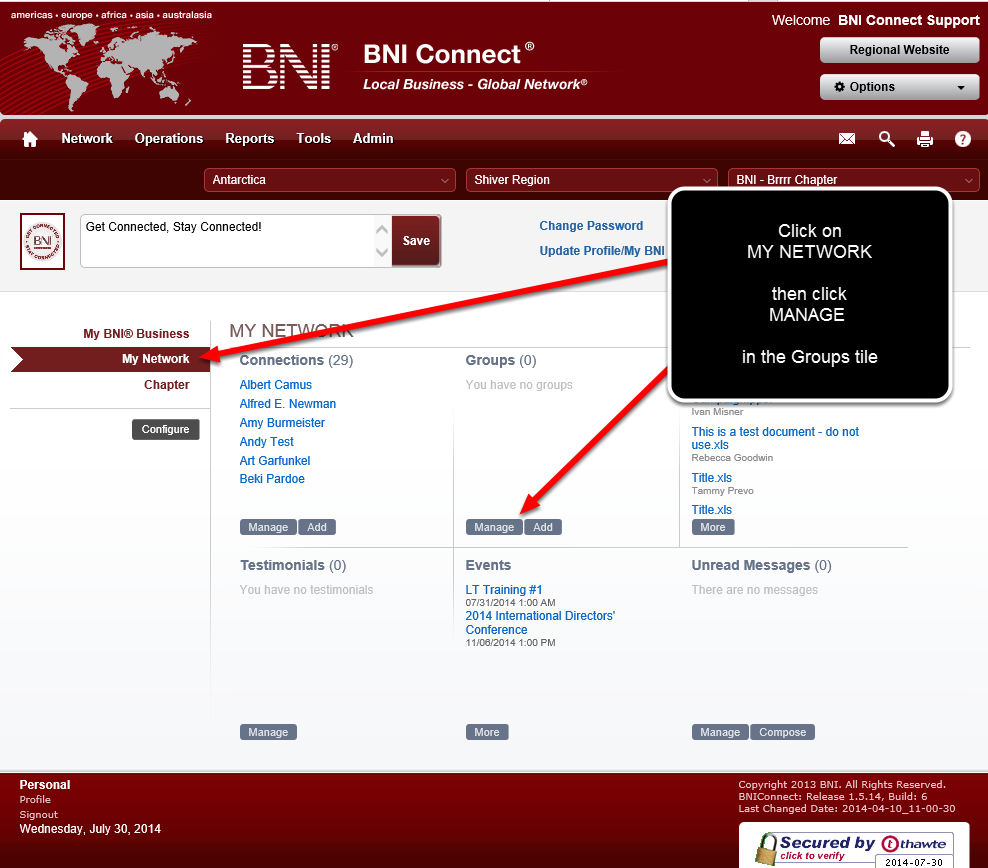
Task: Open the Options gear dropdown
Action: coord(898,87)
